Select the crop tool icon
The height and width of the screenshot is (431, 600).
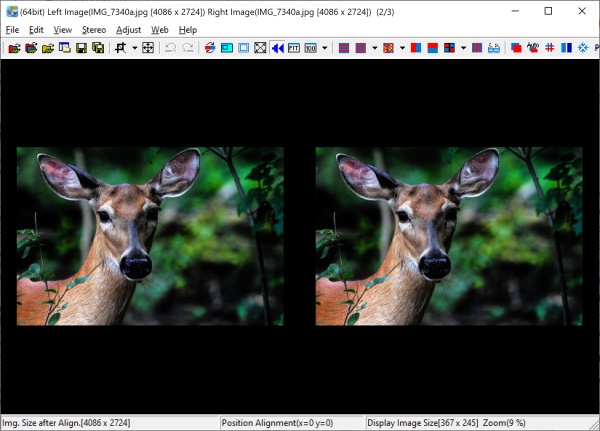coord(121,48)
